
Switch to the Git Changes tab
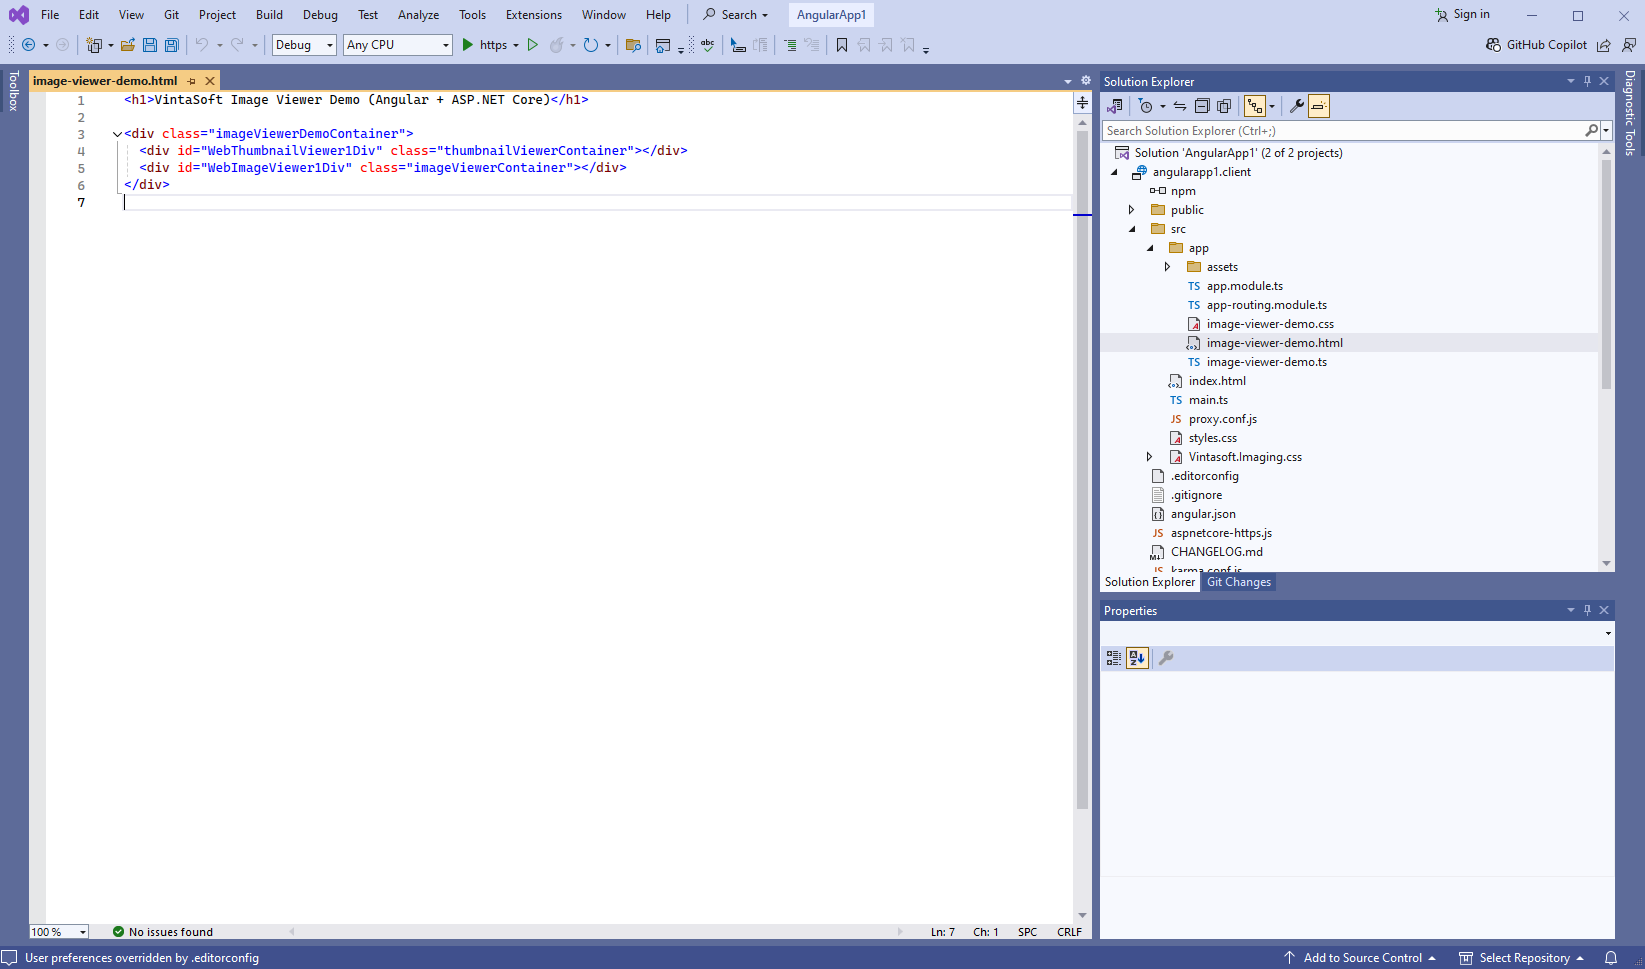tap(1238, 582)
